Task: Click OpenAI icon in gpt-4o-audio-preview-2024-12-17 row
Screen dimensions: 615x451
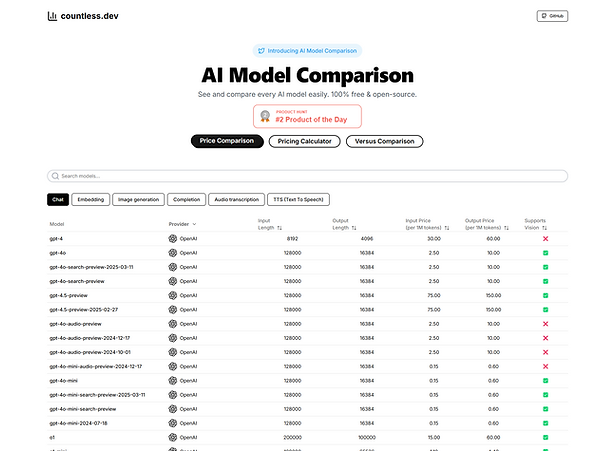Action: [x=173, y=338]
